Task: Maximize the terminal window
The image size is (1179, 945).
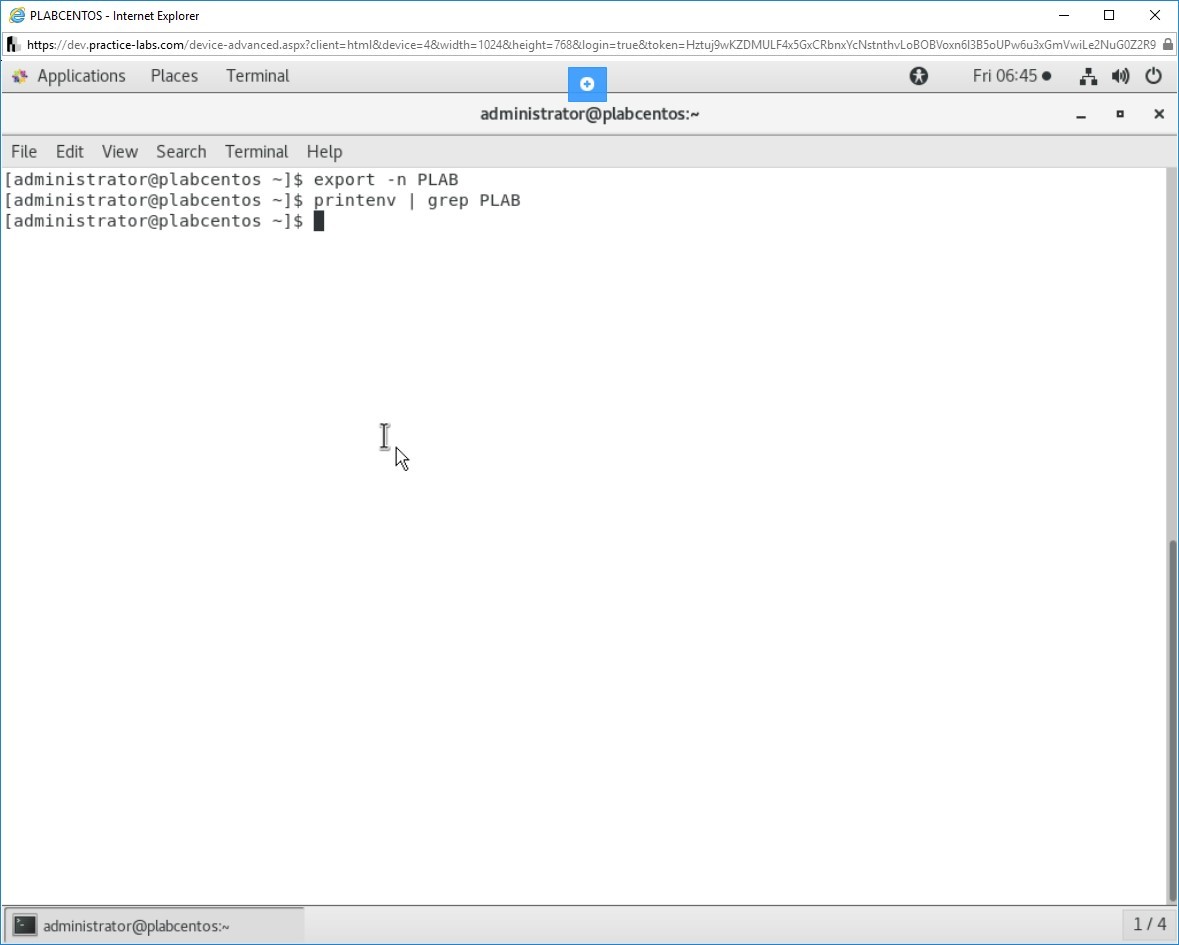Action: click(x=1120, y=114)
